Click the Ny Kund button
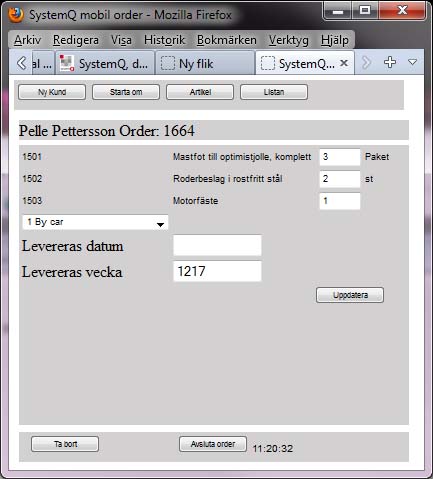The width and height of the screenshot is (433, 479). tap(52, 92)
